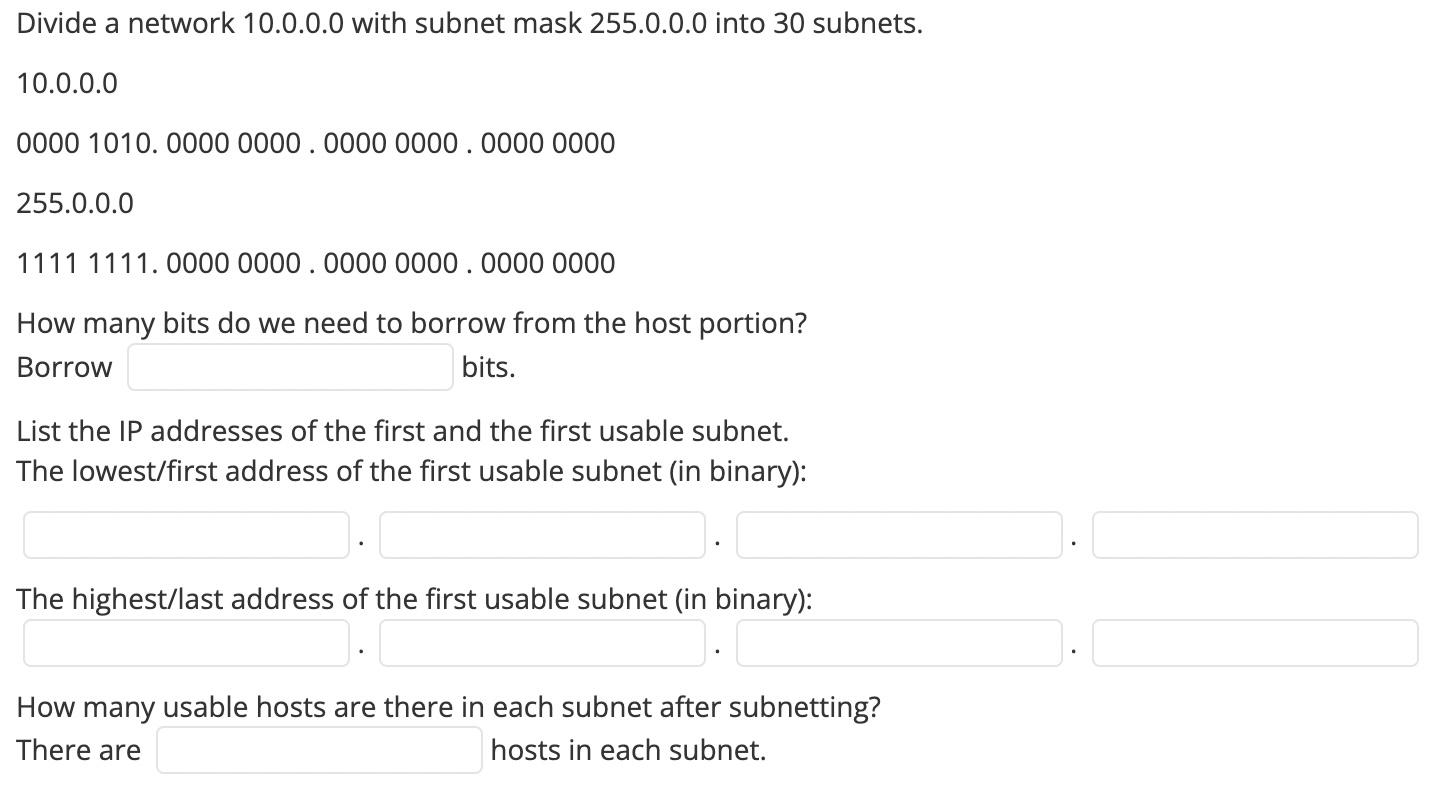Screen dimensions: 1452x794
Task: Select the question title about dividing 10.0.0.0
Action: [468, 23]
